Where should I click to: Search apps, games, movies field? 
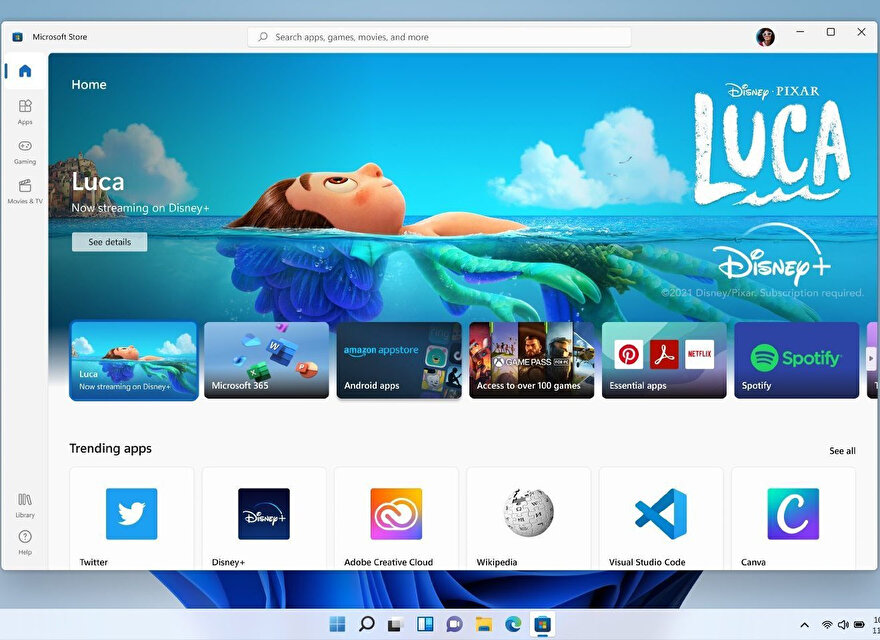[x=440, y=37]
